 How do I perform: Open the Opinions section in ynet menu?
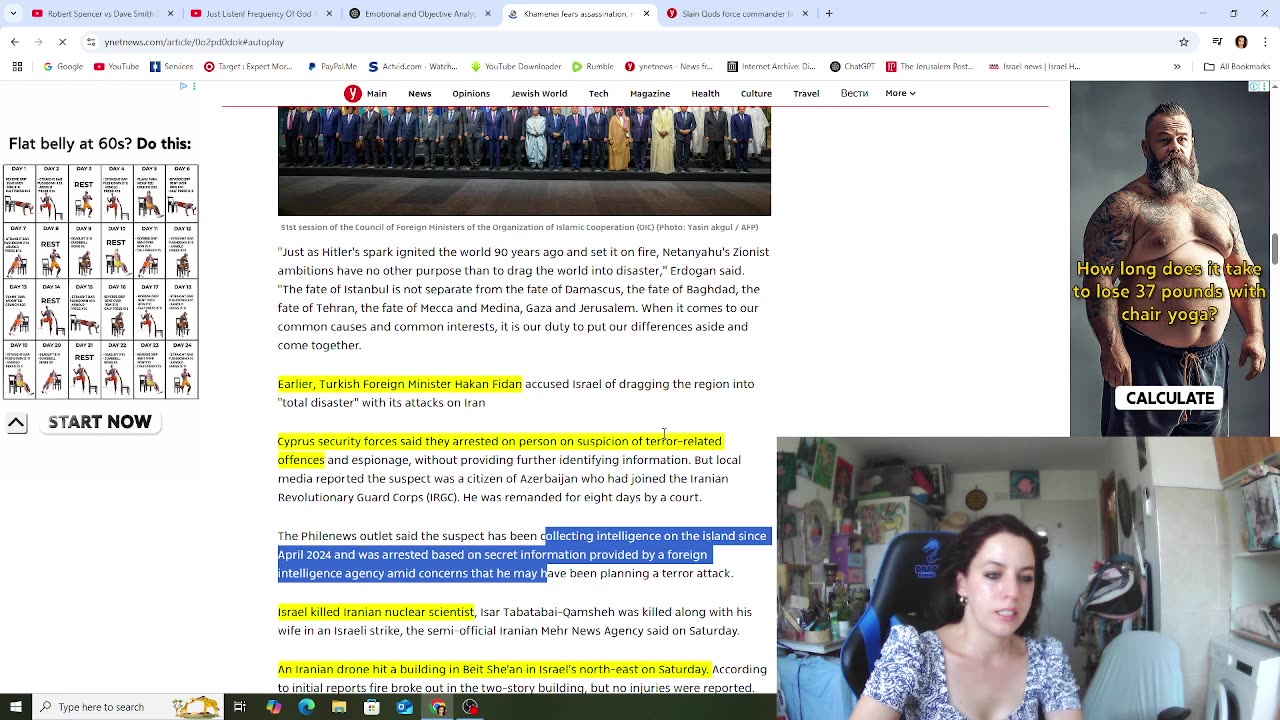coord(471,93)
